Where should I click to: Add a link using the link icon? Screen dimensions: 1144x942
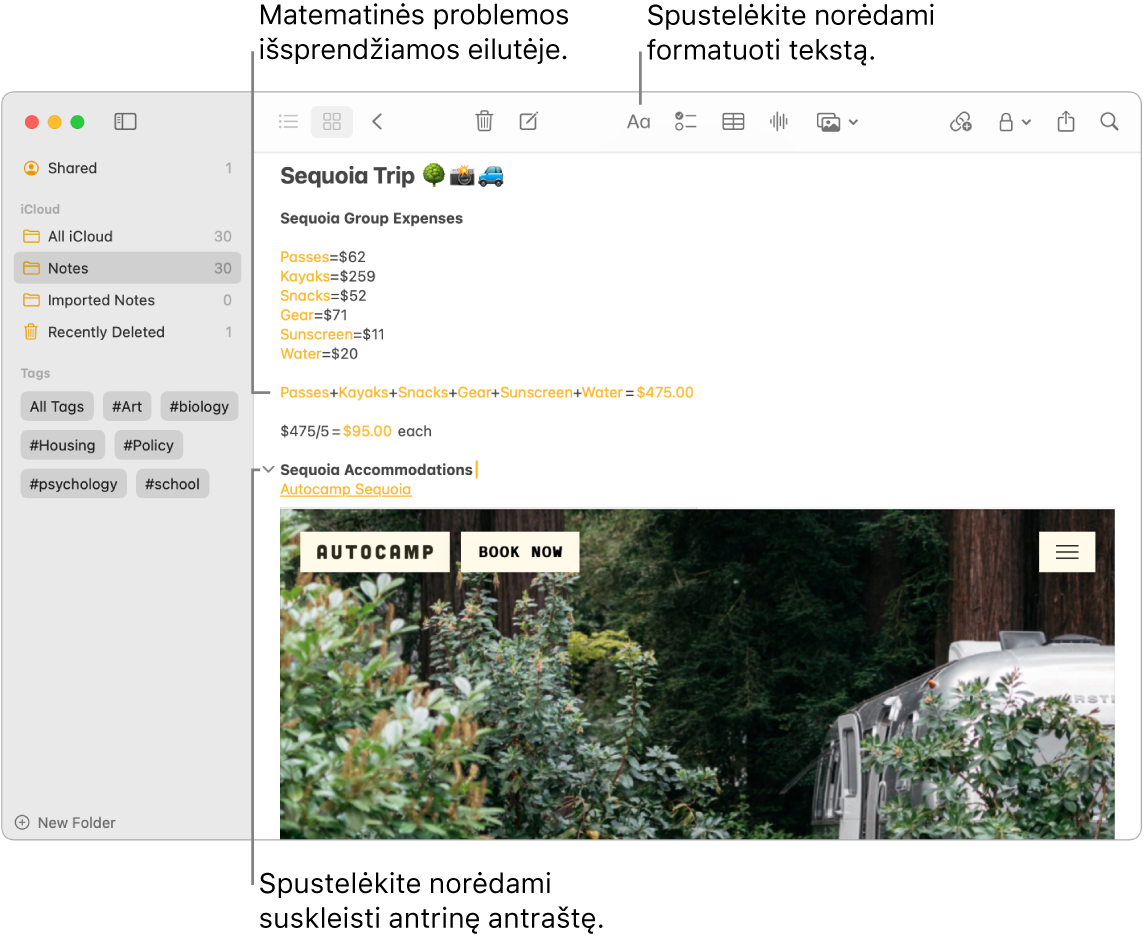[960, 121]
